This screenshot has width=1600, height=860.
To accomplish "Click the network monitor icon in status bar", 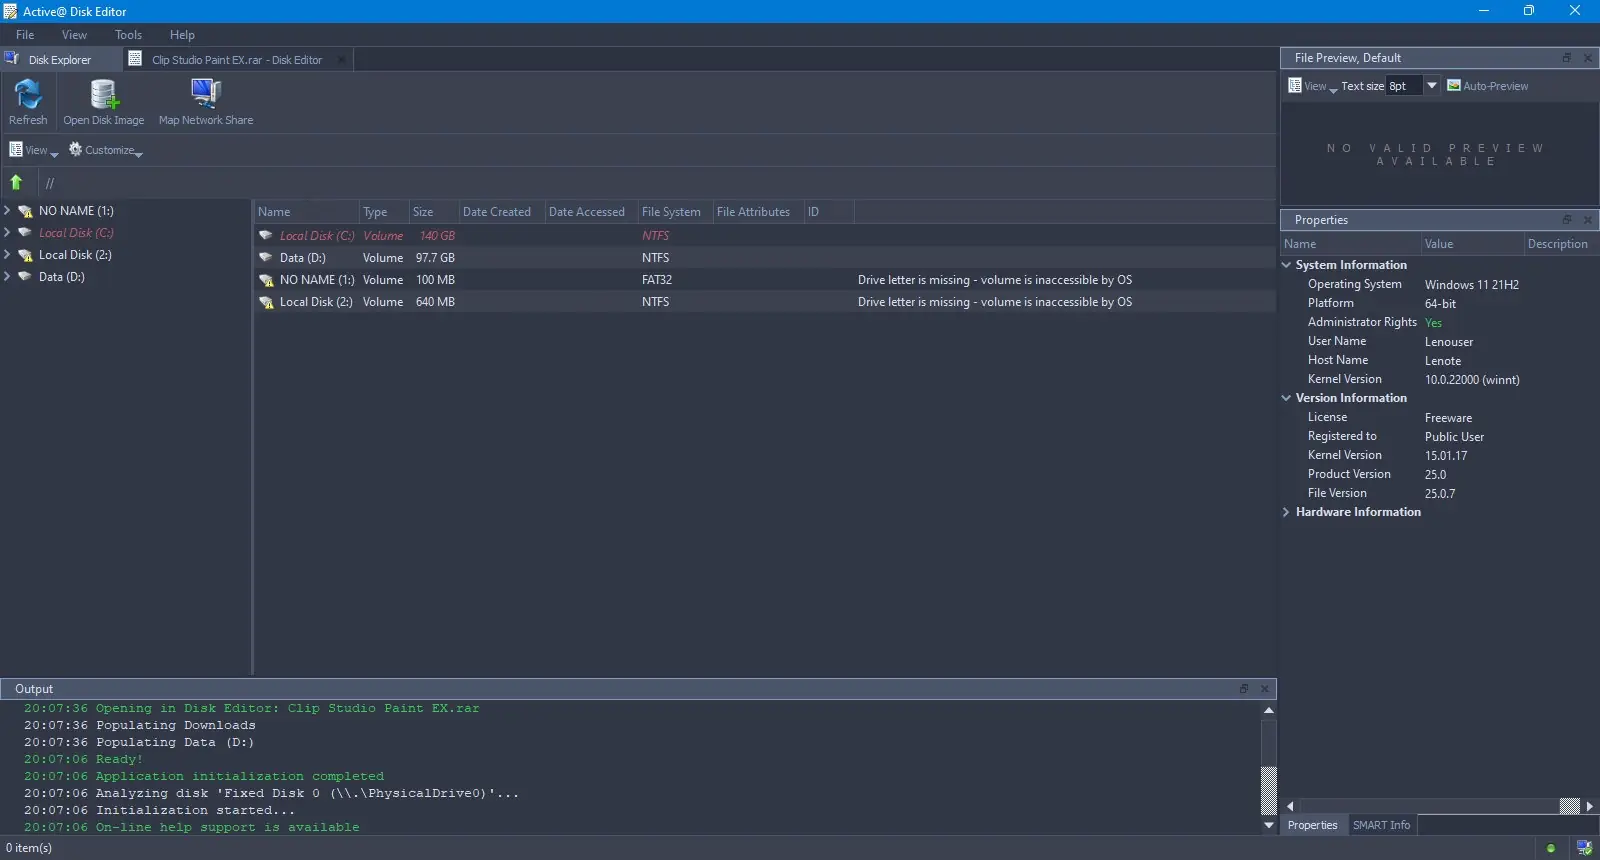I will pos(1584,848).
